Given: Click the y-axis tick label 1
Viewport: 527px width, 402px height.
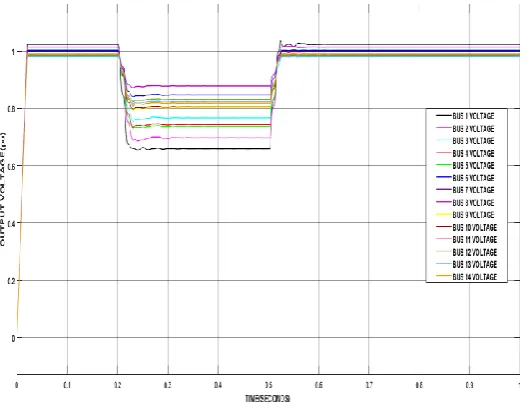Looking at the screenshot, I should (13, 52).
